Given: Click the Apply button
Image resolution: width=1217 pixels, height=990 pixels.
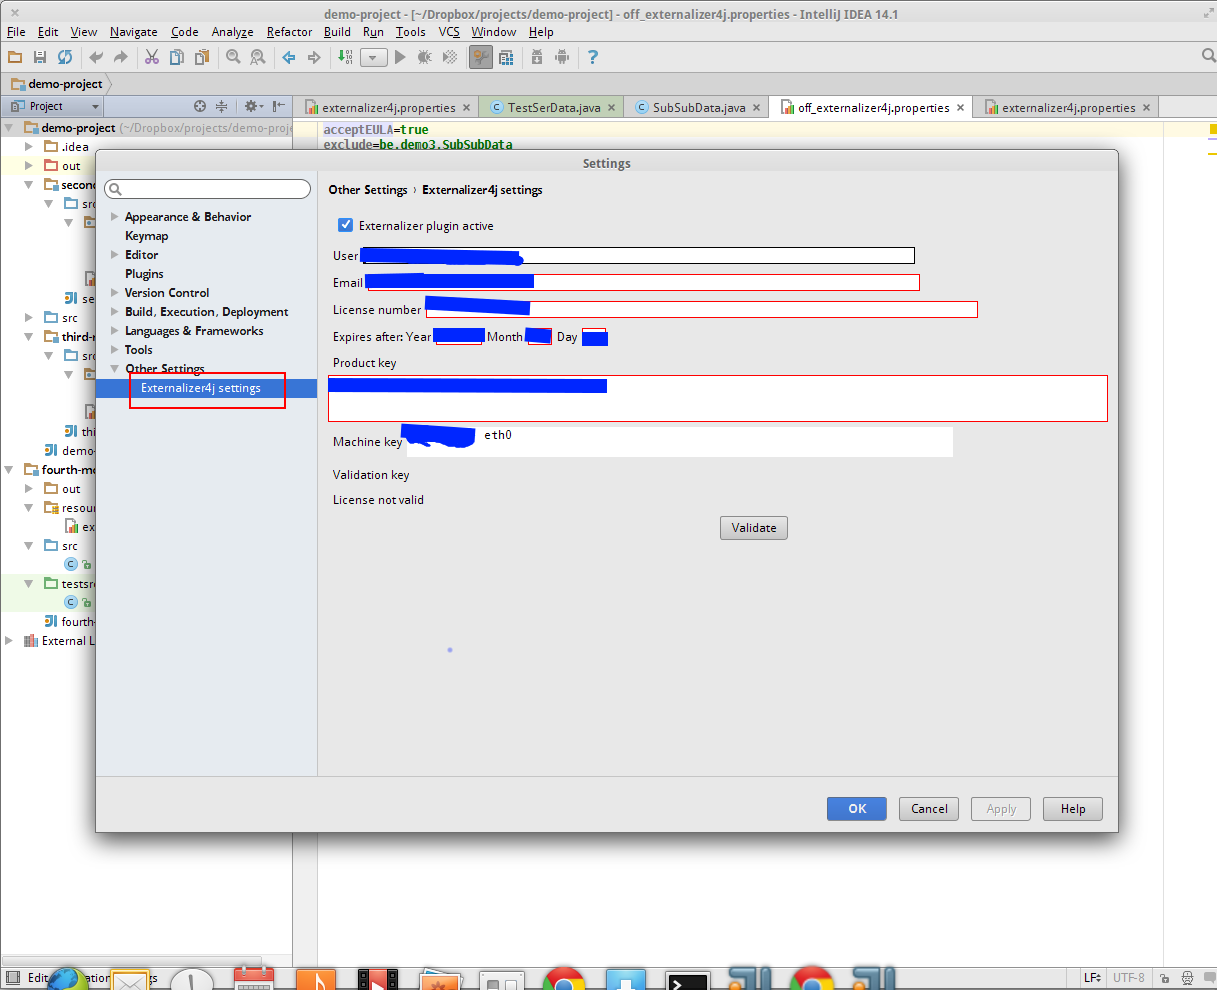Looking at the screenshot, I should [1001, 809].
